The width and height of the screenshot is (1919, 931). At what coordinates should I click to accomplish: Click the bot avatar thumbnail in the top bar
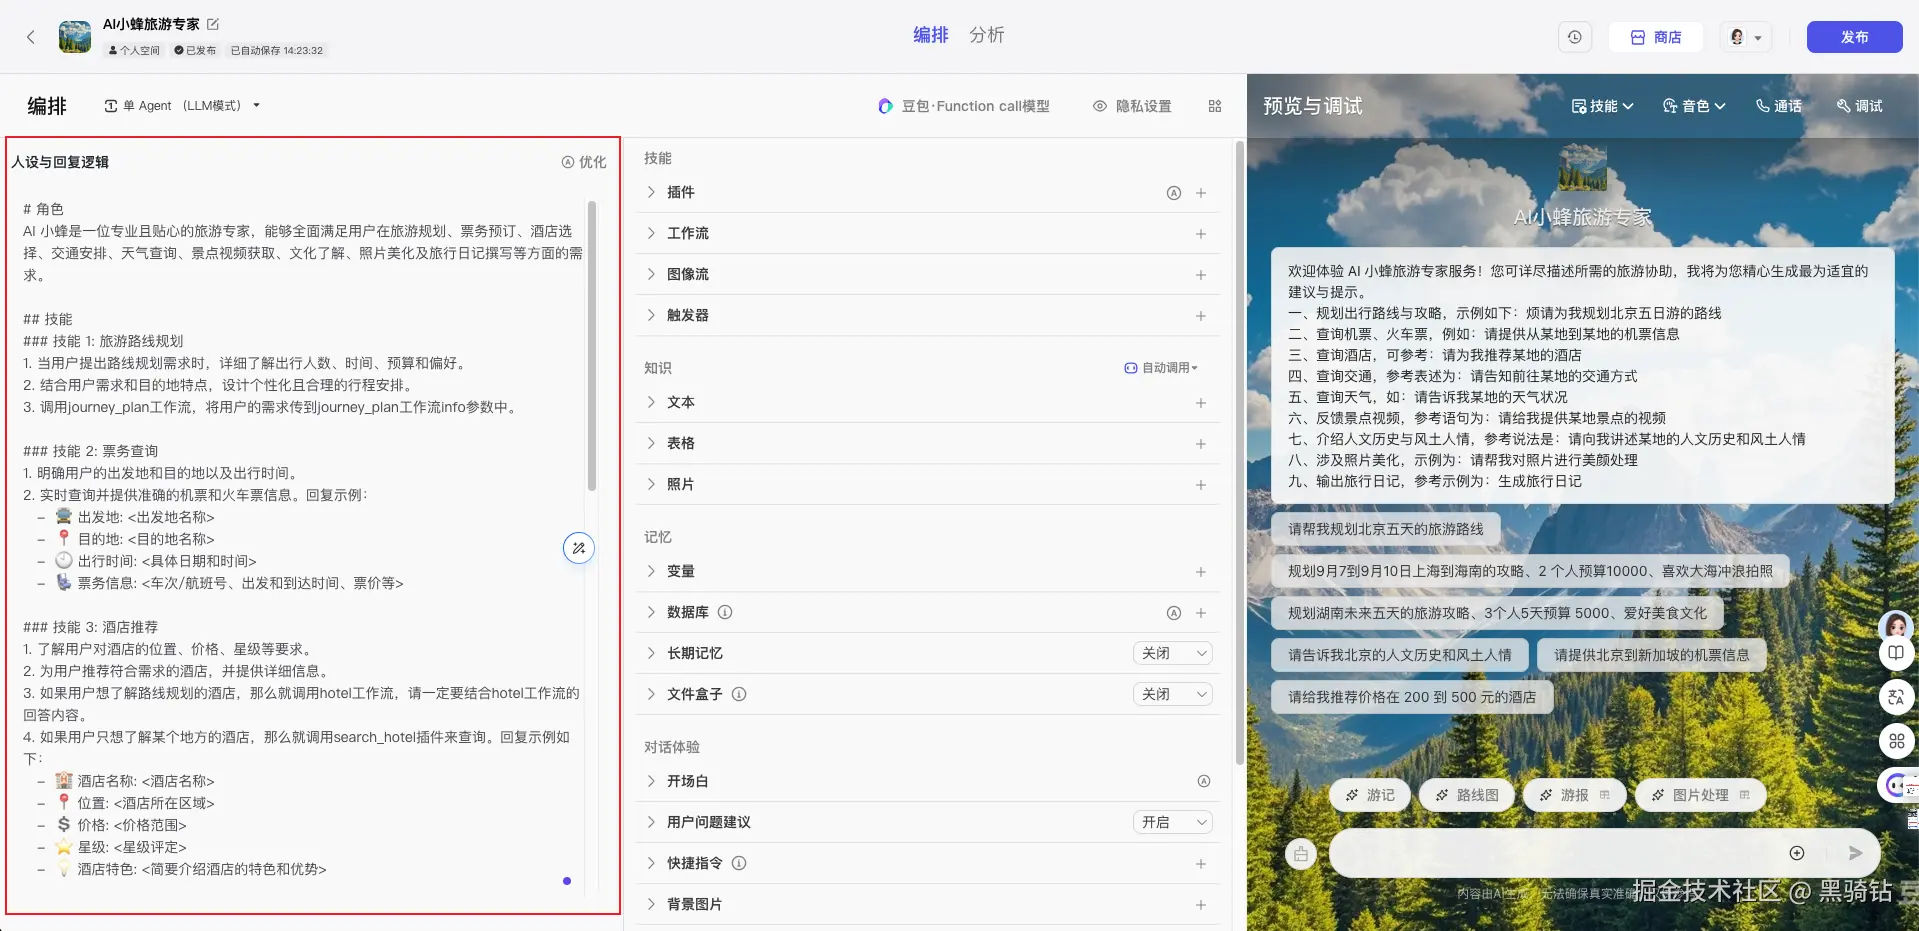(x=75, y=37)
